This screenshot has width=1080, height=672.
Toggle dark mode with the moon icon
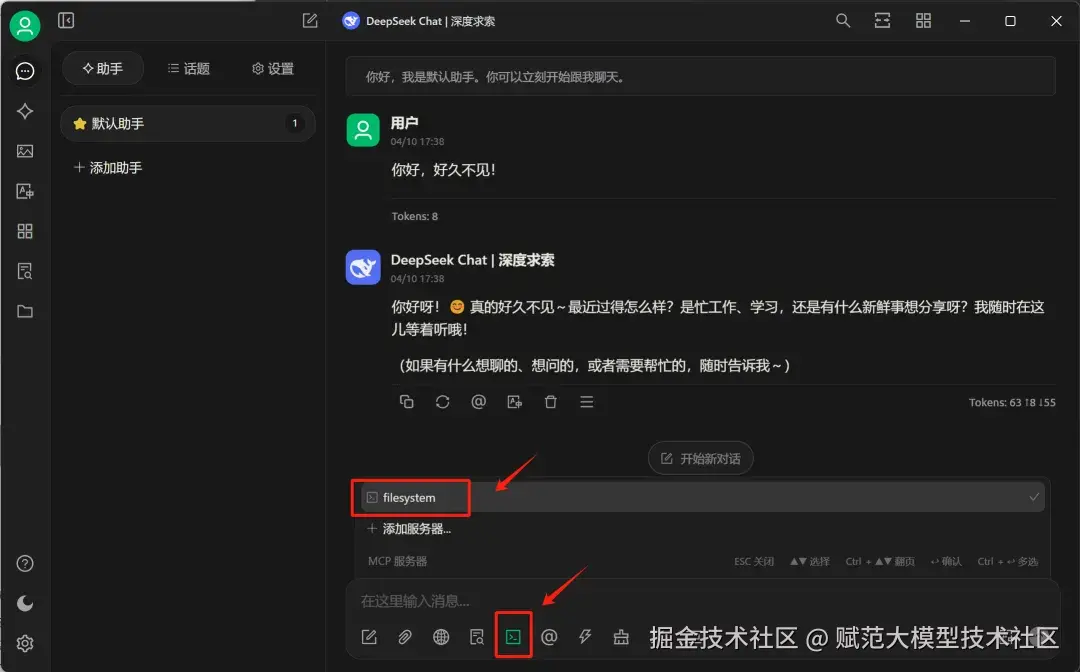tap(25, 603)
